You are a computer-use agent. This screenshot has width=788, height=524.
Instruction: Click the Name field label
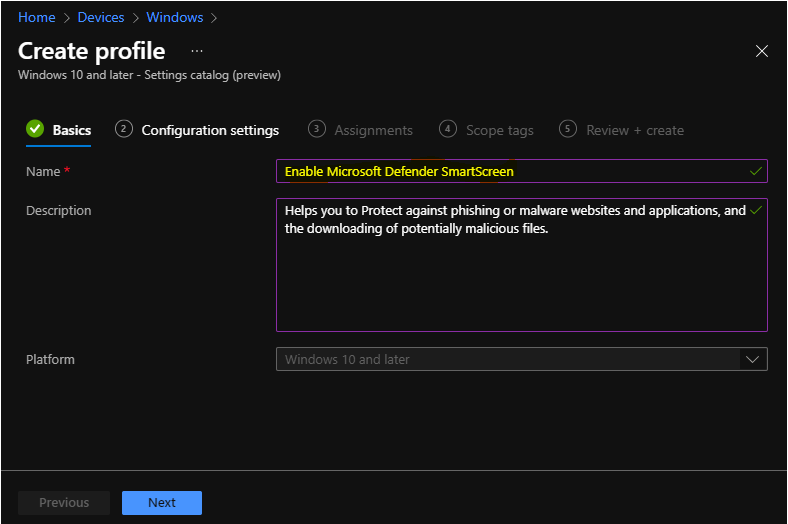click(43, 172)
